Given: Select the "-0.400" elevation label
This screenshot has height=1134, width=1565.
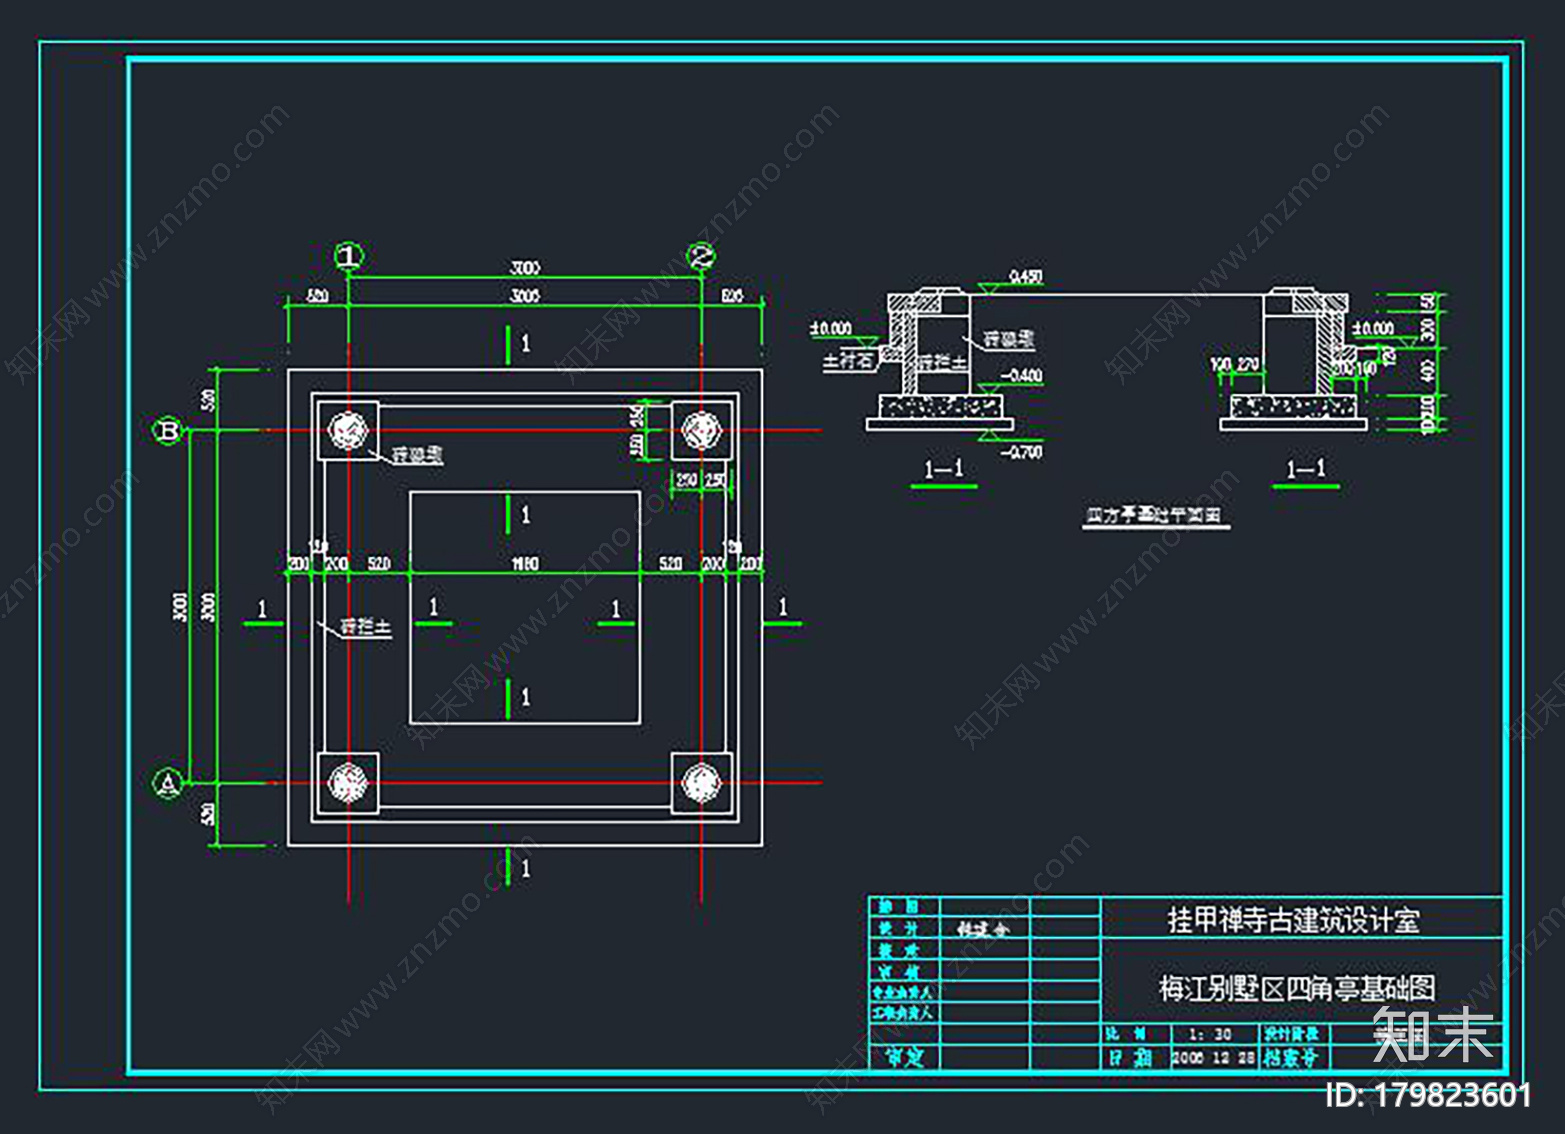Looking at the screenshot, I should [1023, 376].
